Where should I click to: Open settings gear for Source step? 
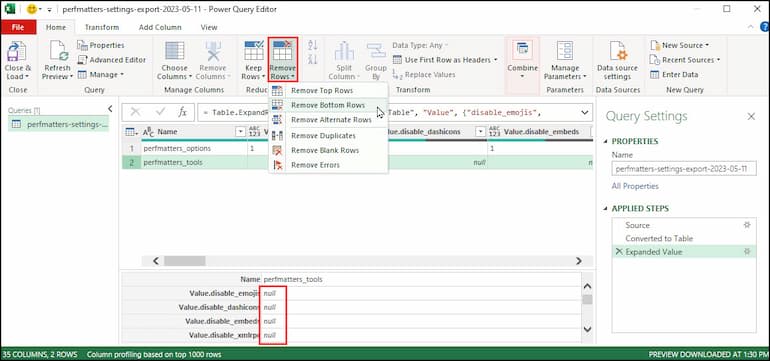(x=747, y=225)
